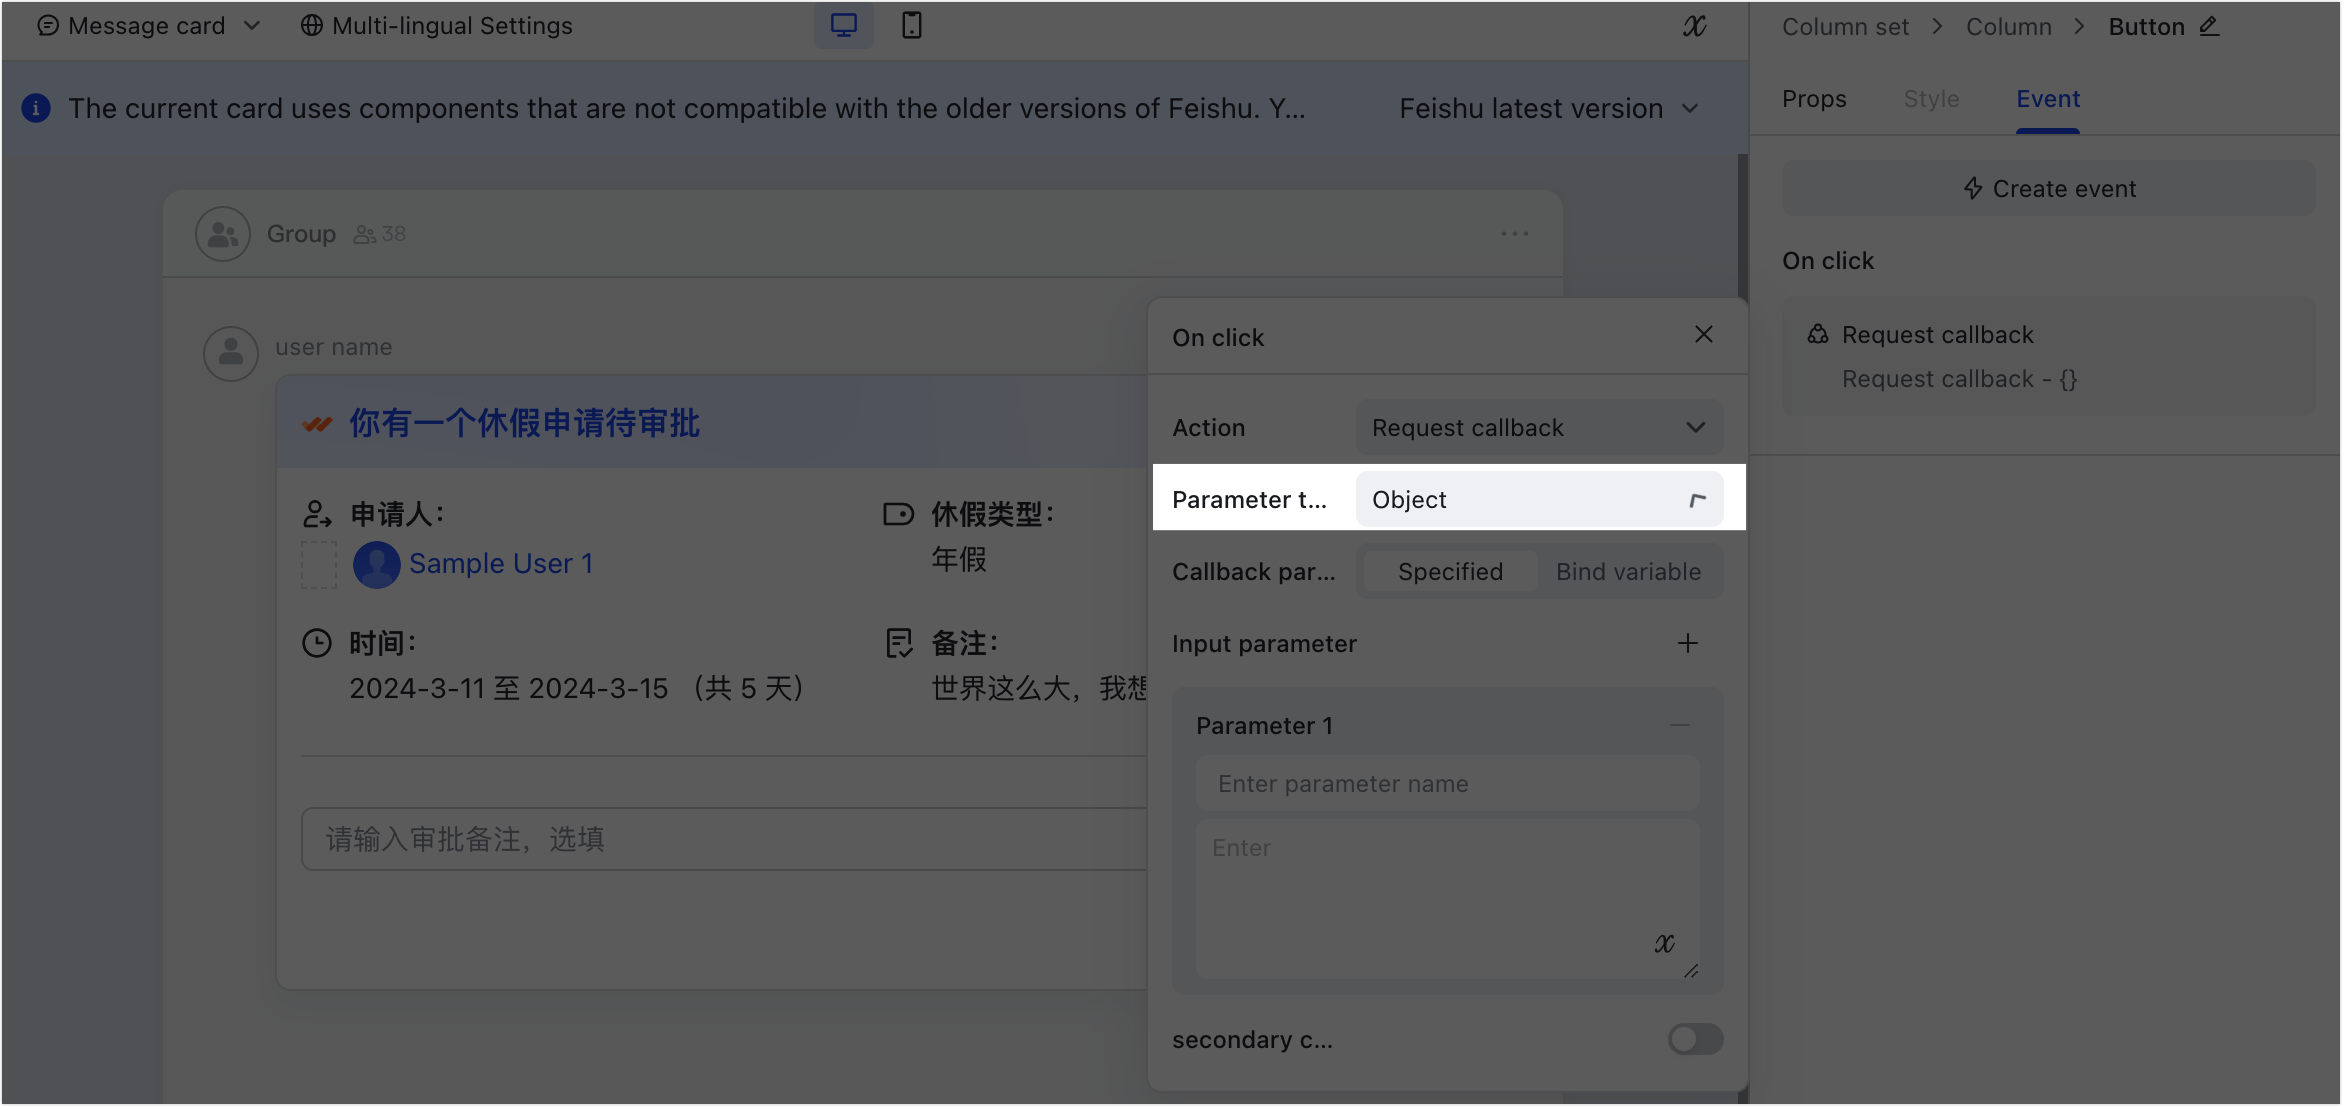Screen dimensions: 2342x1106
Task: Add a new input parameter
Action: coord(1688,643)
